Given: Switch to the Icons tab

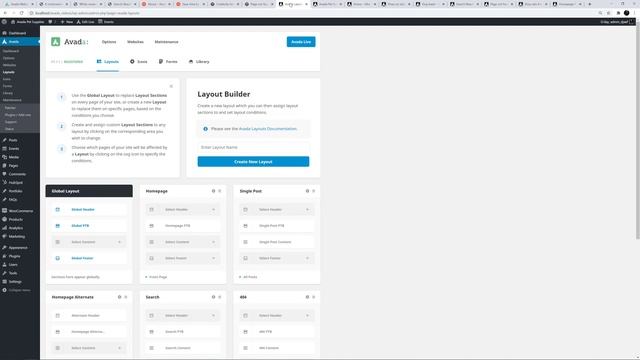Looking at the screenshot, I should pyautogui.click(x=139, y=62).
